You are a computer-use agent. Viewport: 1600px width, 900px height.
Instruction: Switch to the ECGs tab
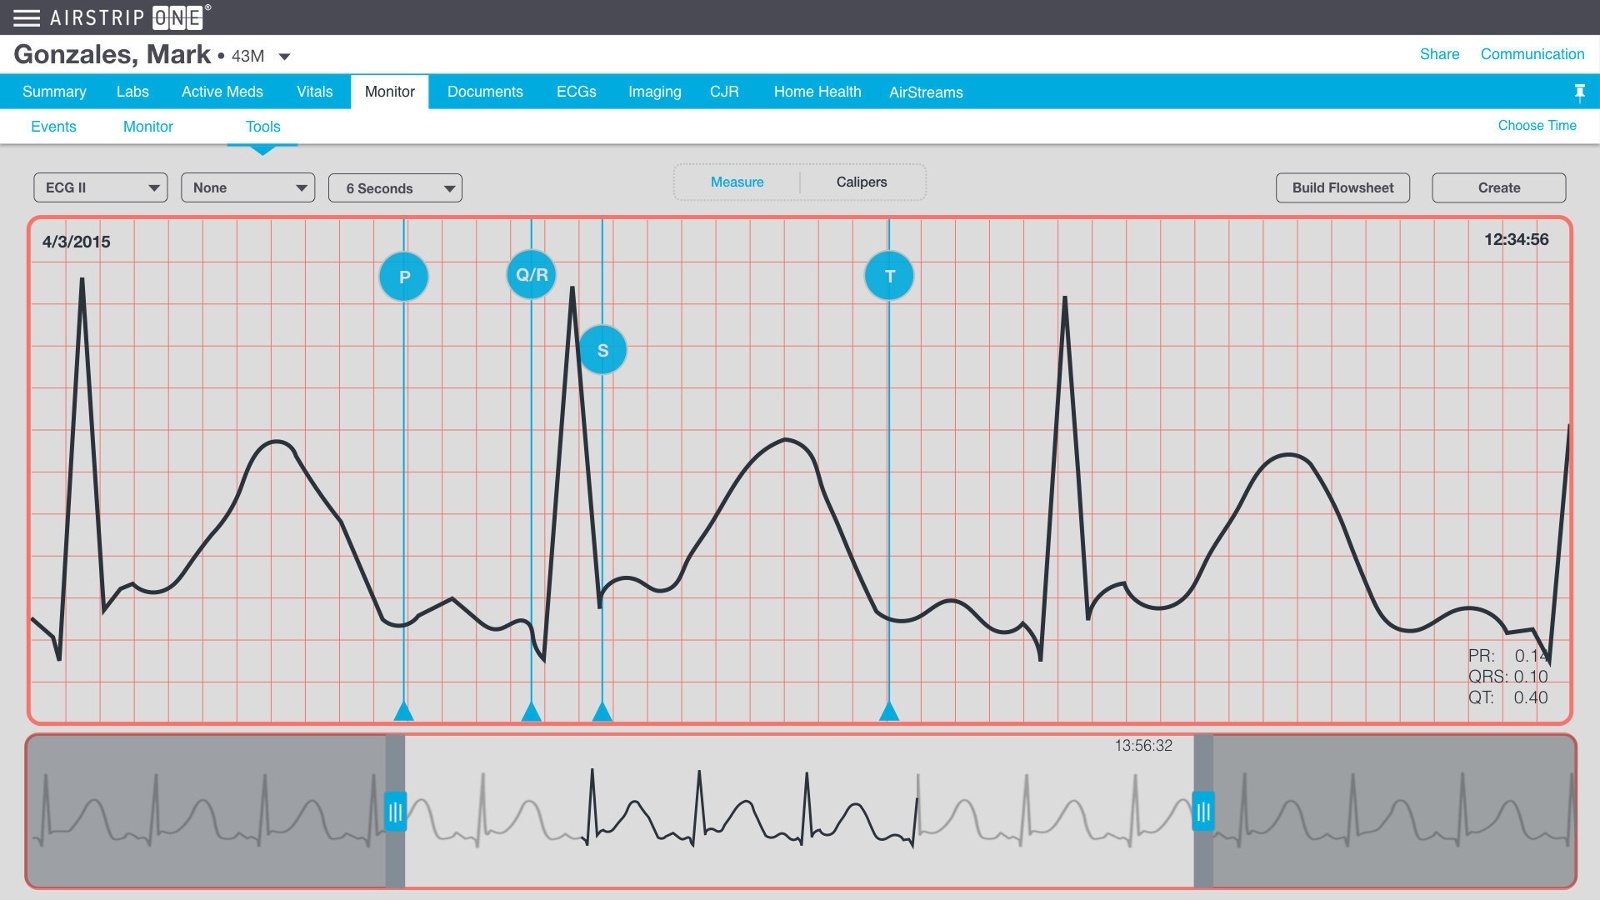click(x=576, y=92)
